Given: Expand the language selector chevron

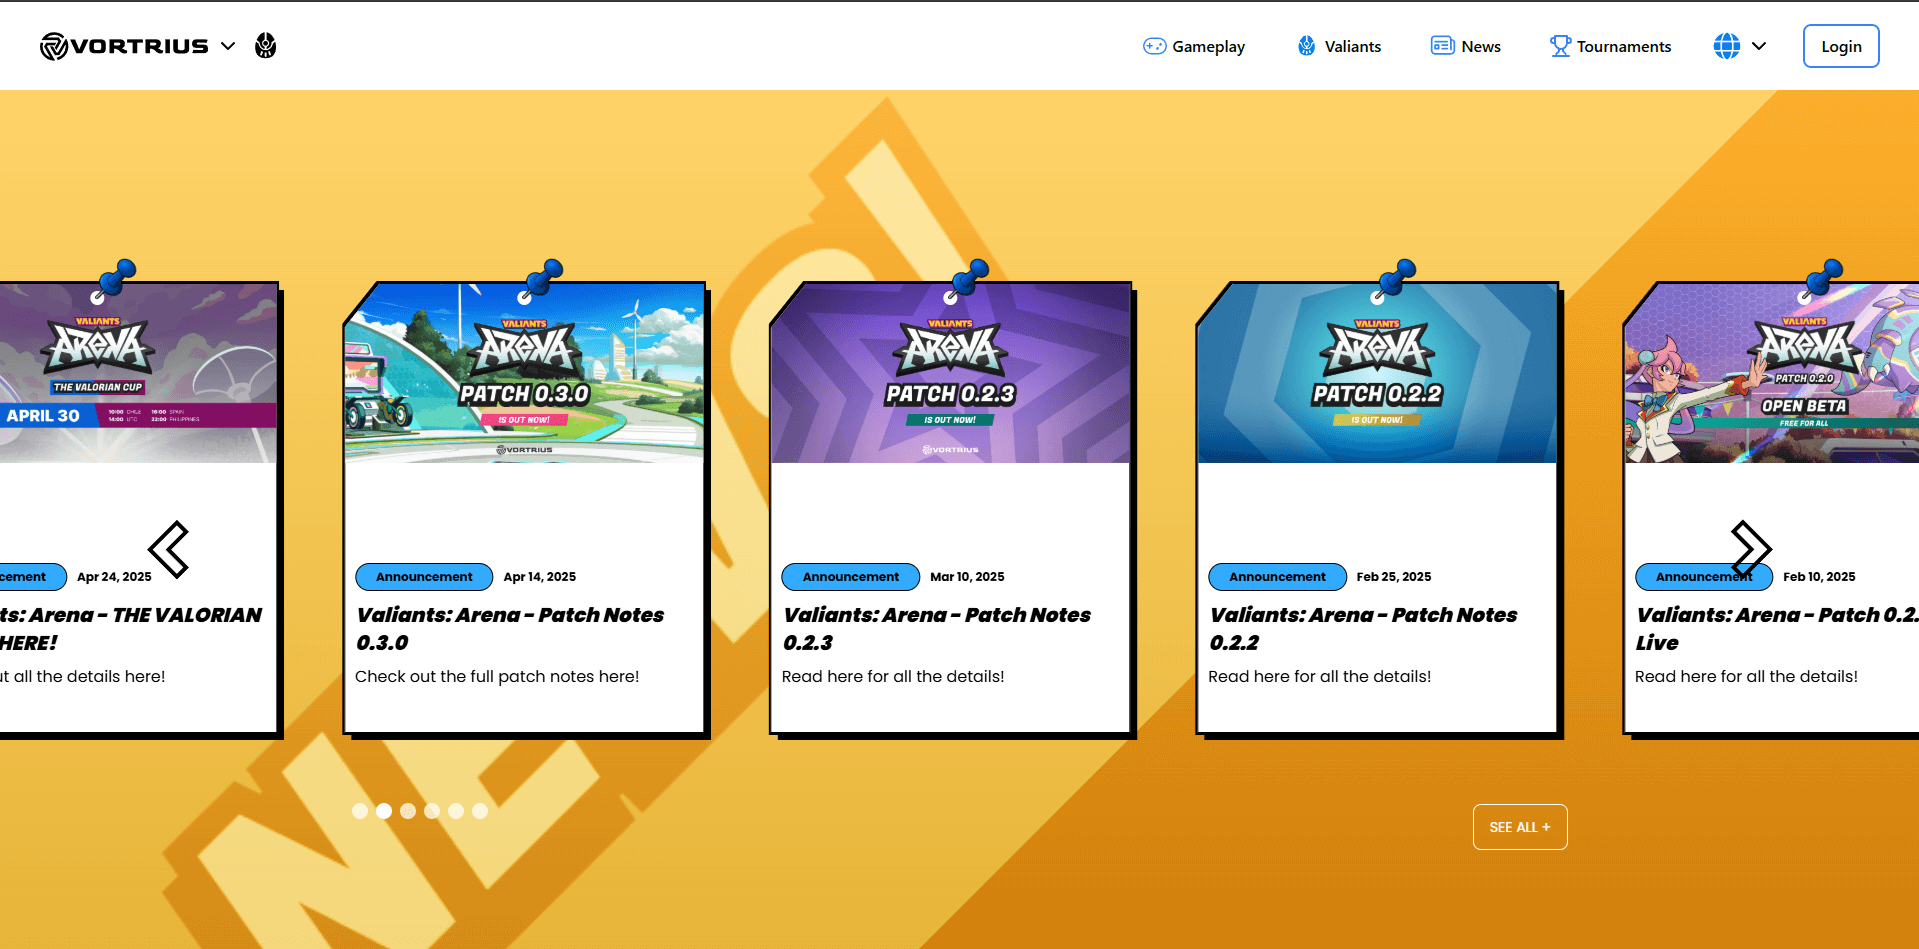Looking at the screenshot, I should click(x=1759, y=46).
